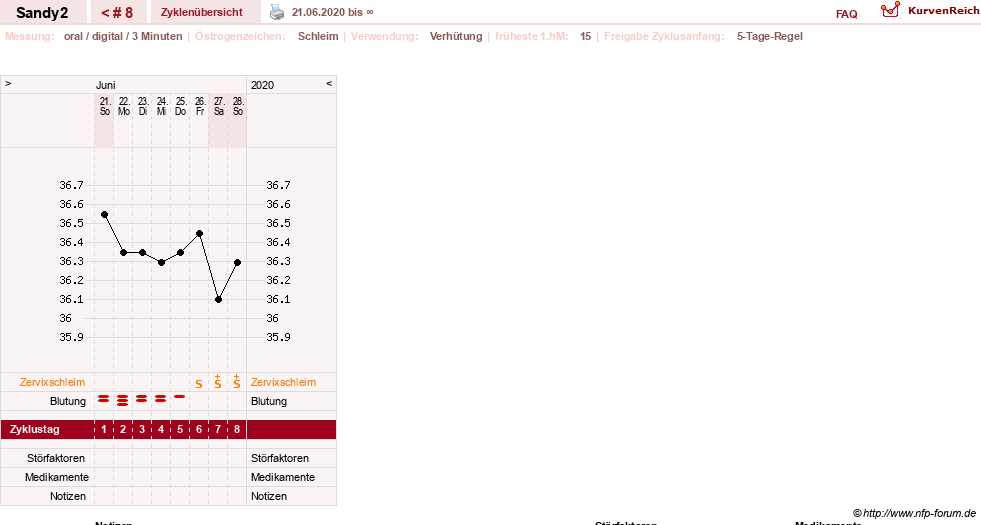Screen dimensions: 981x525
Task: Click the right Notizen row label
Action: tap(269, 496)
